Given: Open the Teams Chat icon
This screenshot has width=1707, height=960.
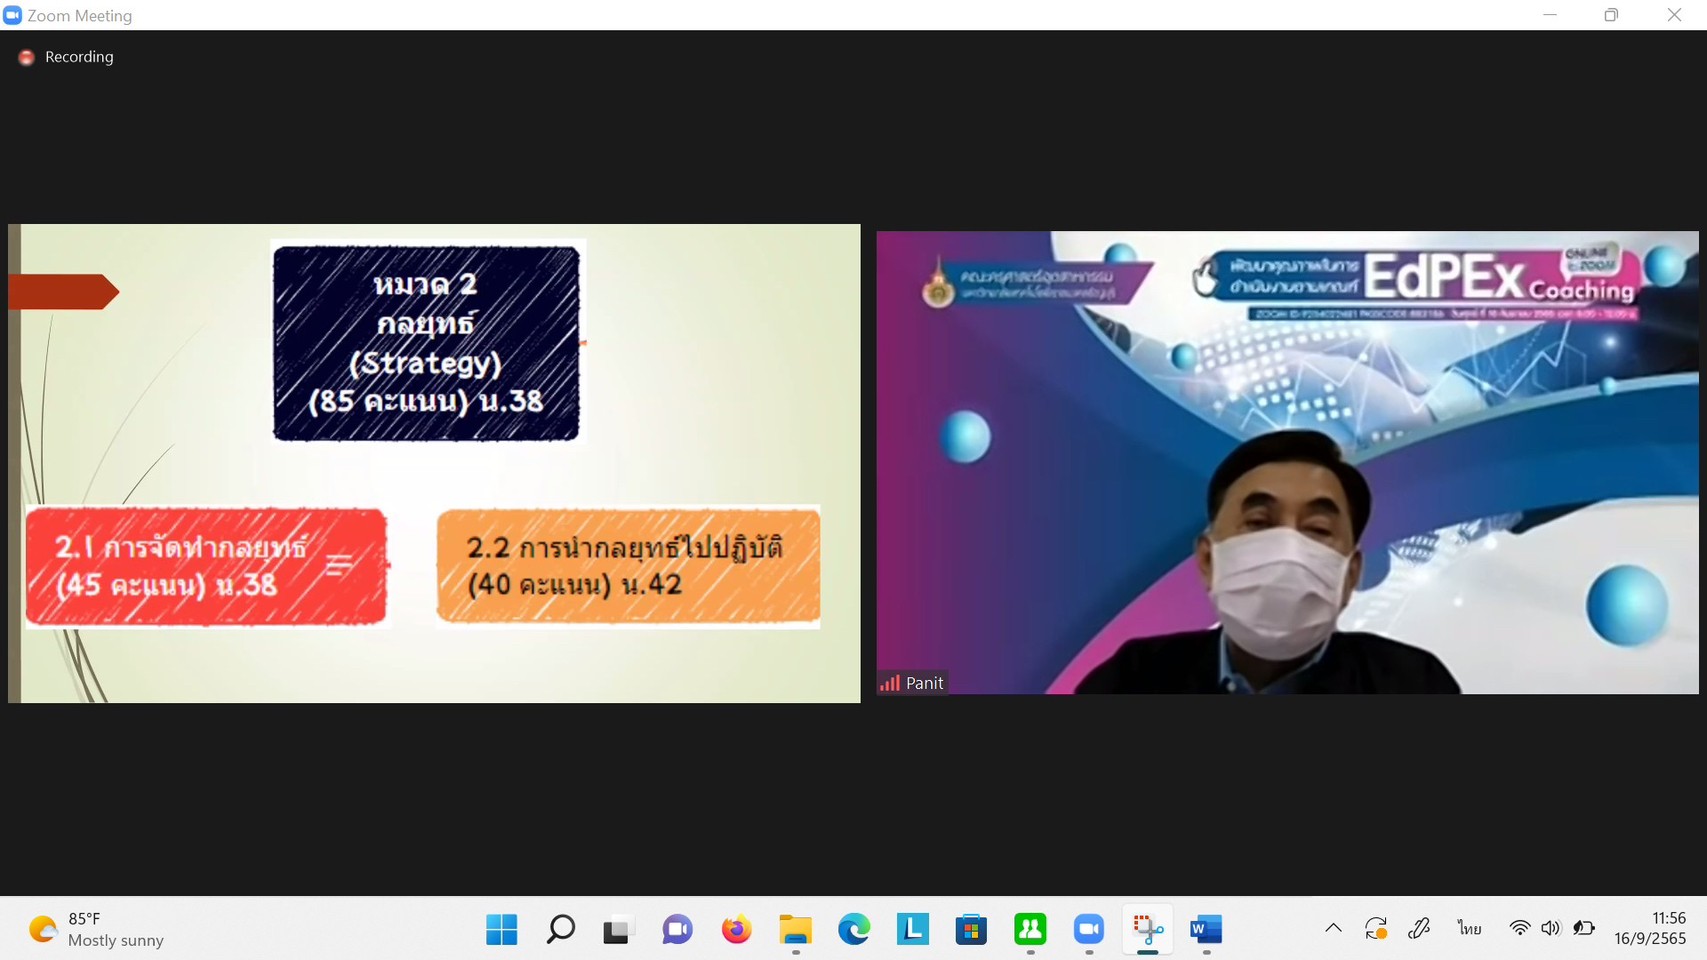Looking at the screenshot, I should (x=677, y=929).
